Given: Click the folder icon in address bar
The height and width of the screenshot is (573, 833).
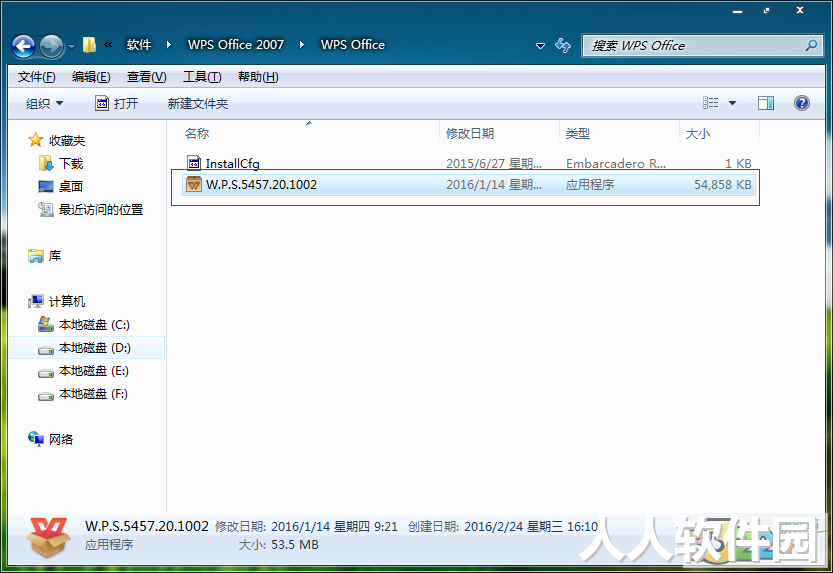Looking at the screenshot, I should [x=89, y=45].
